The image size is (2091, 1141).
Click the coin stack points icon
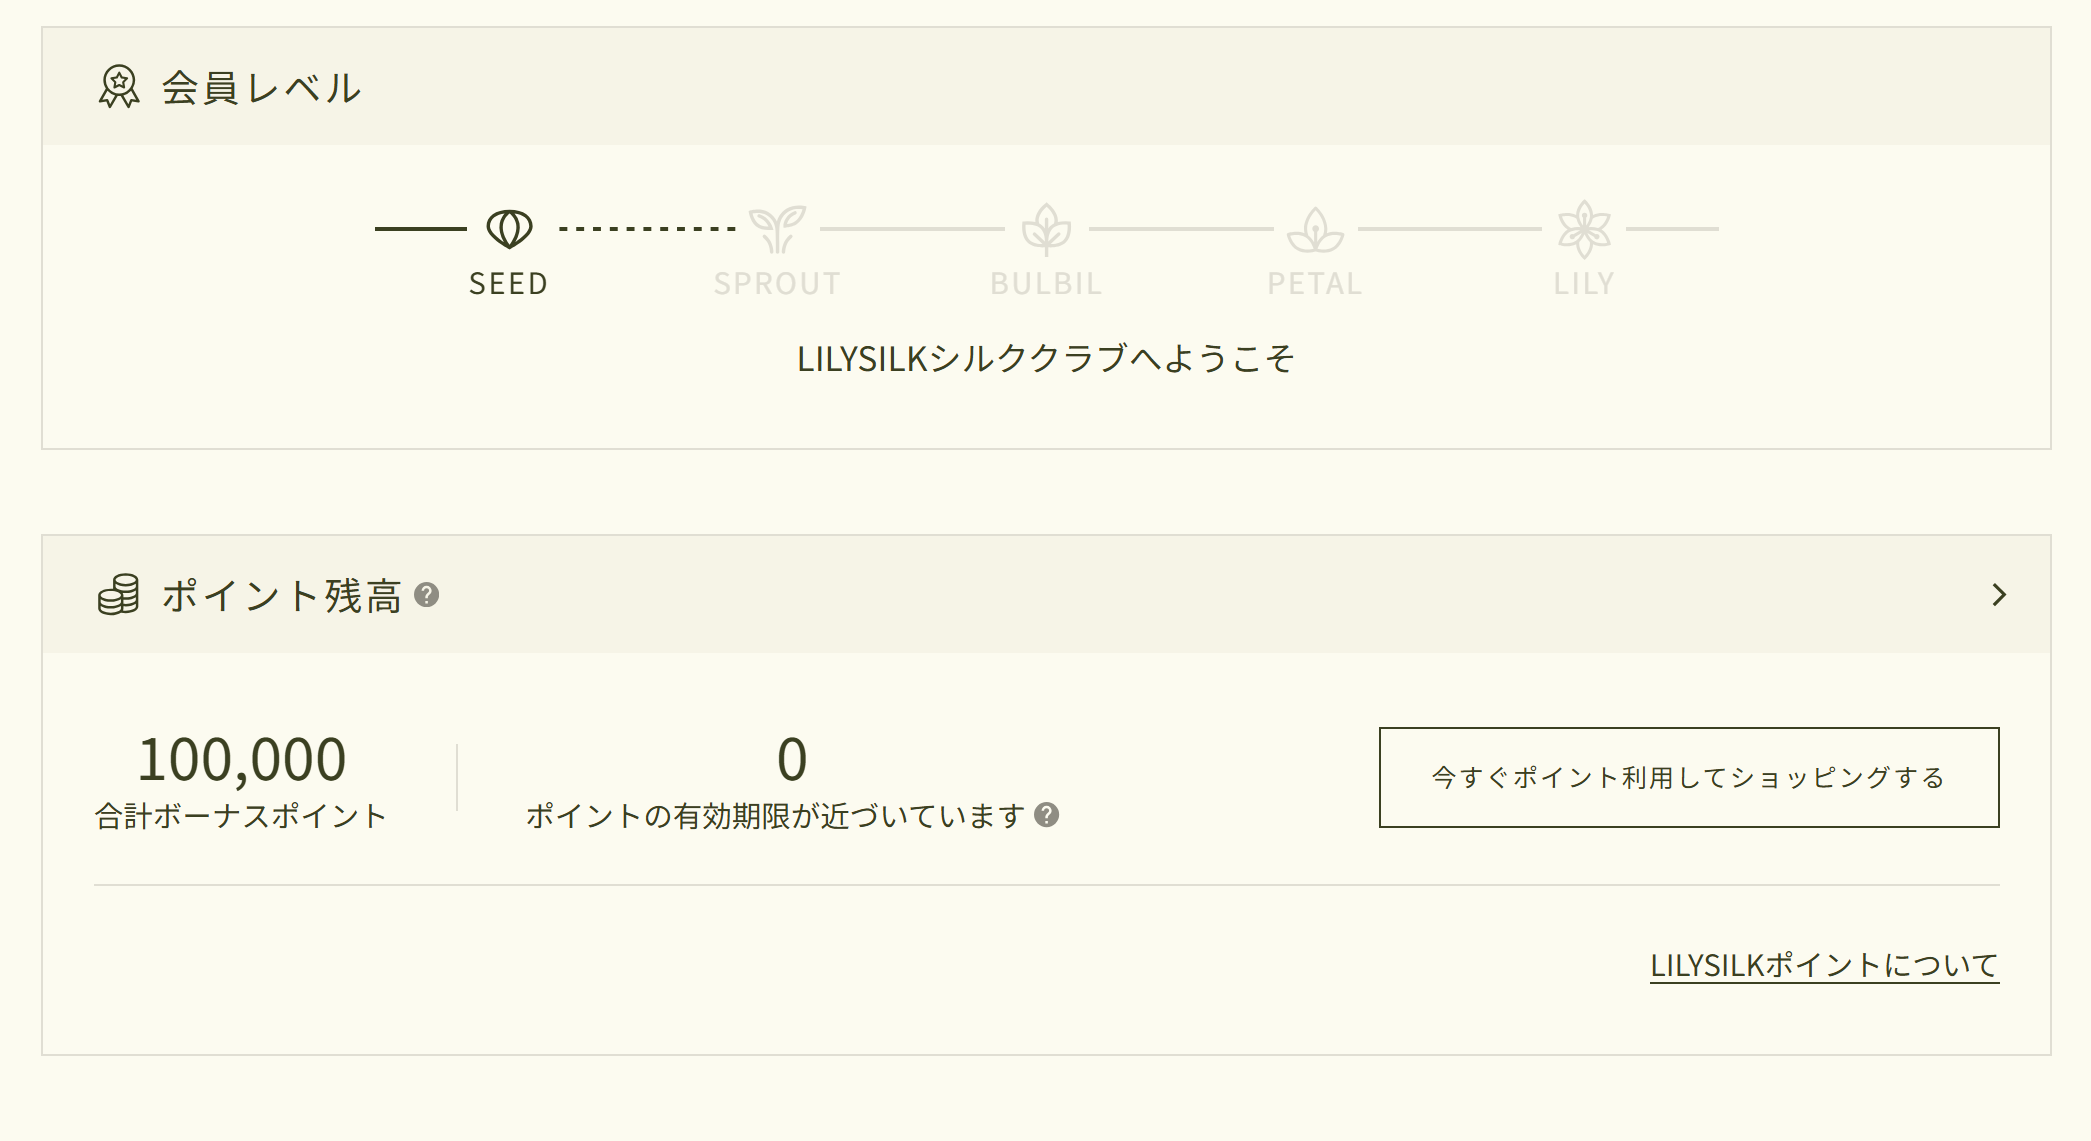119,595
